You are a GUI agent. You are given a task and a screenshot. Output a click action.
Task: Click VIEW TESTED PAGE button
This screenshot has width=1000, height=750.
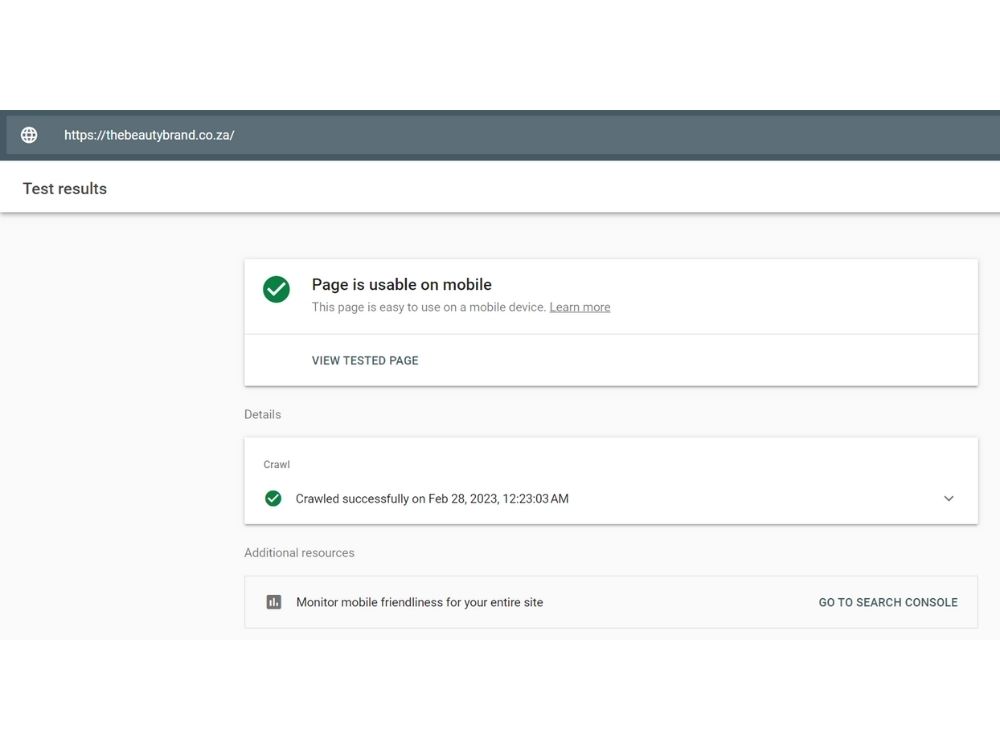(x=365, y=360)
